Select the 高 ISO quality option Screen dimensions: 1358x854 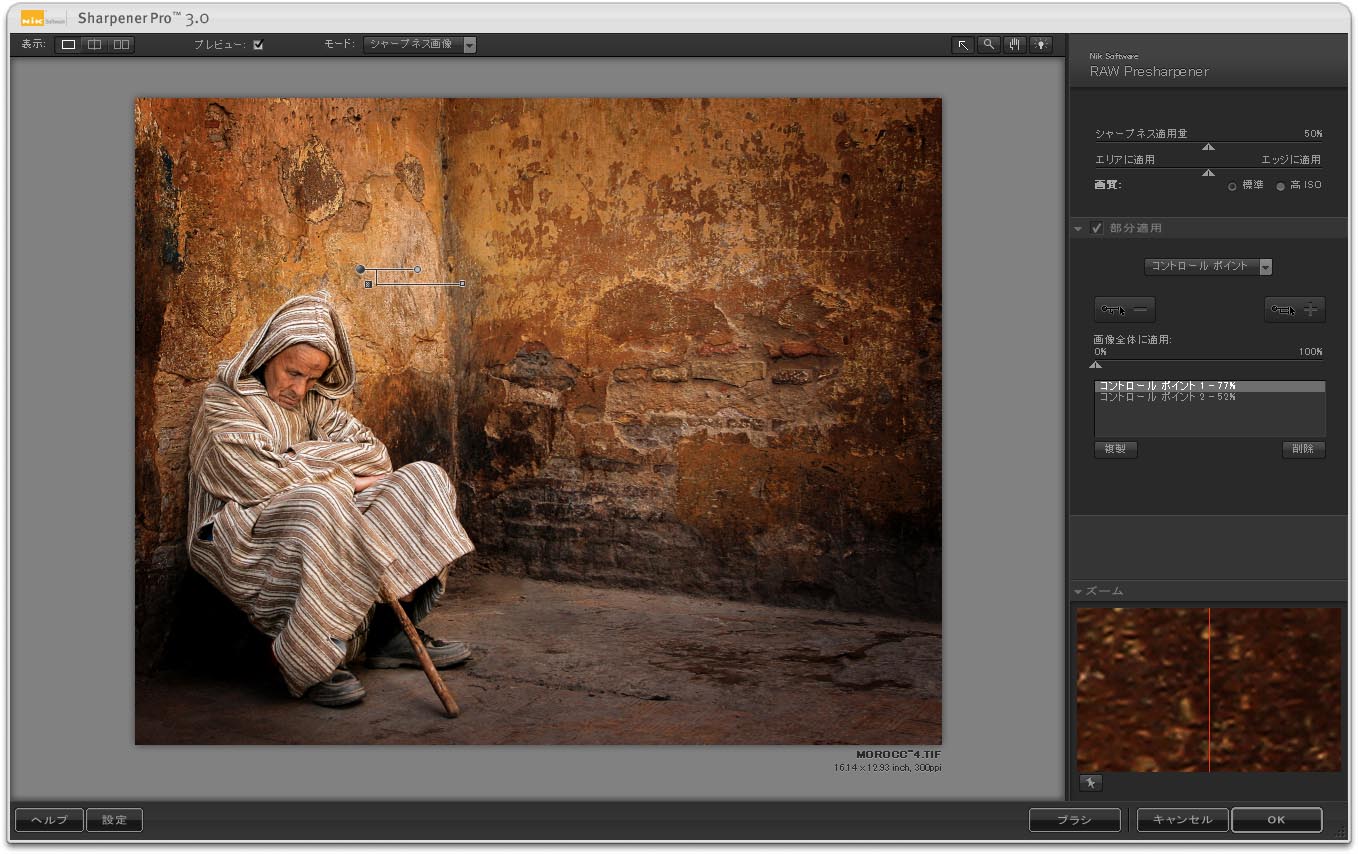pos(1281,186)
